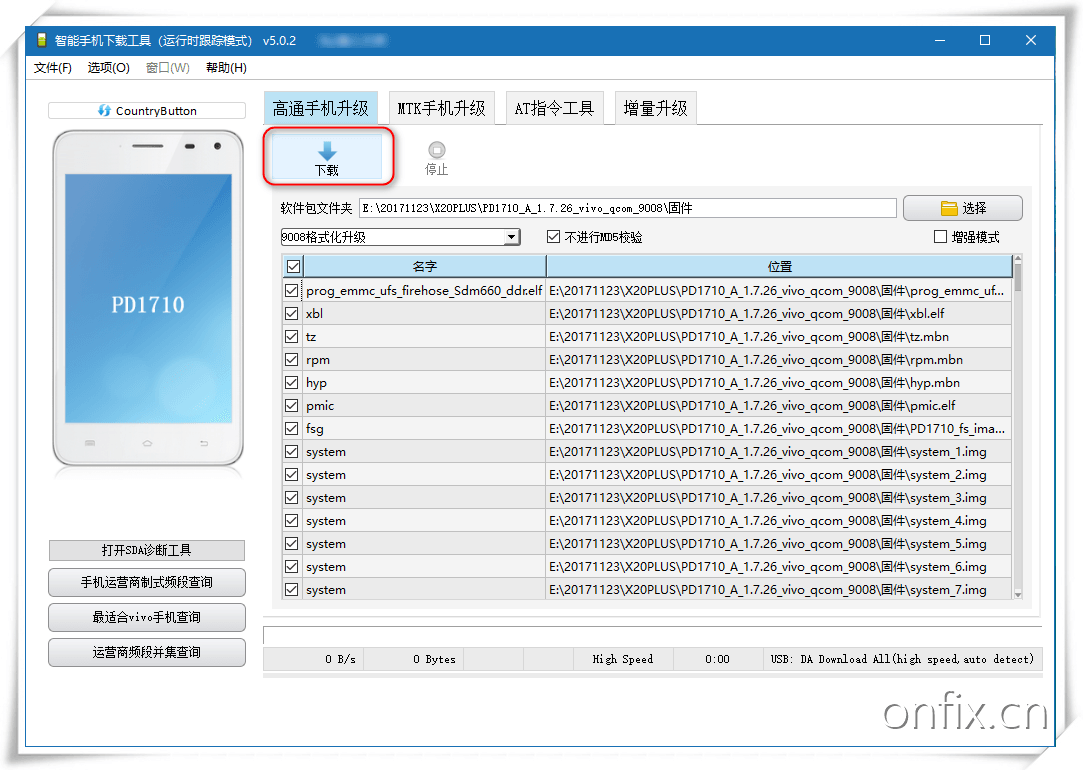Toggle the select-all checkbox in table header
The width and height of the screenshot is (1083, 770).
pos(290,265)
